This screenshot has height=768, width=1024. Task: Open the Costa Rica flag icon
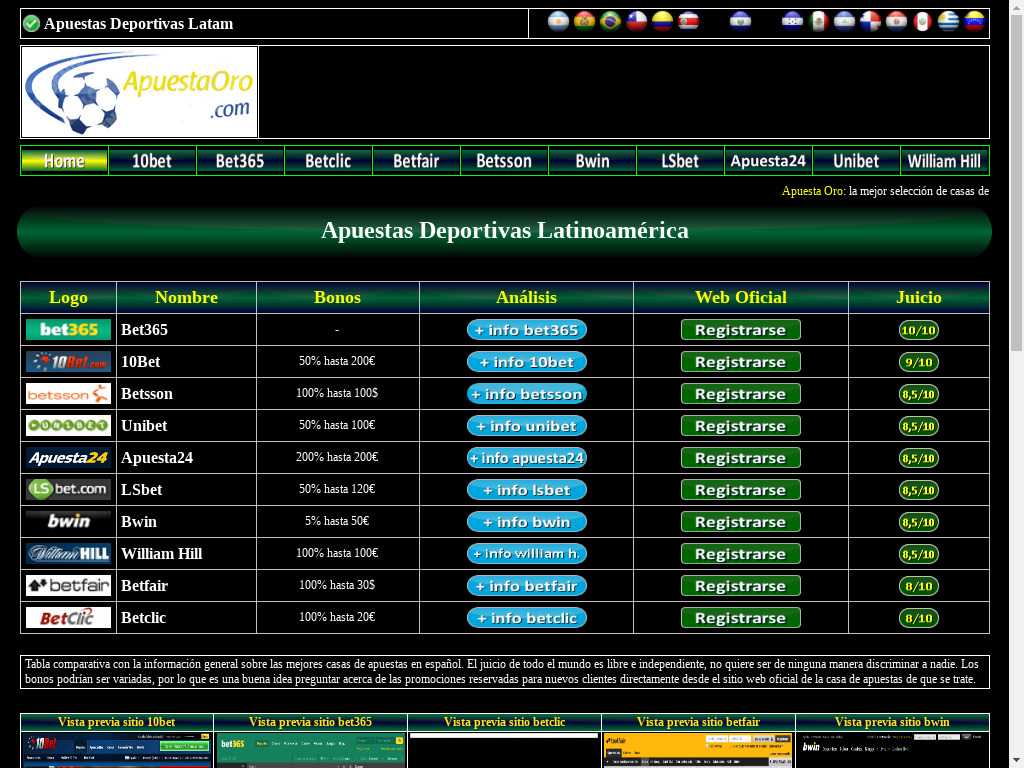(x=688, y=22)
